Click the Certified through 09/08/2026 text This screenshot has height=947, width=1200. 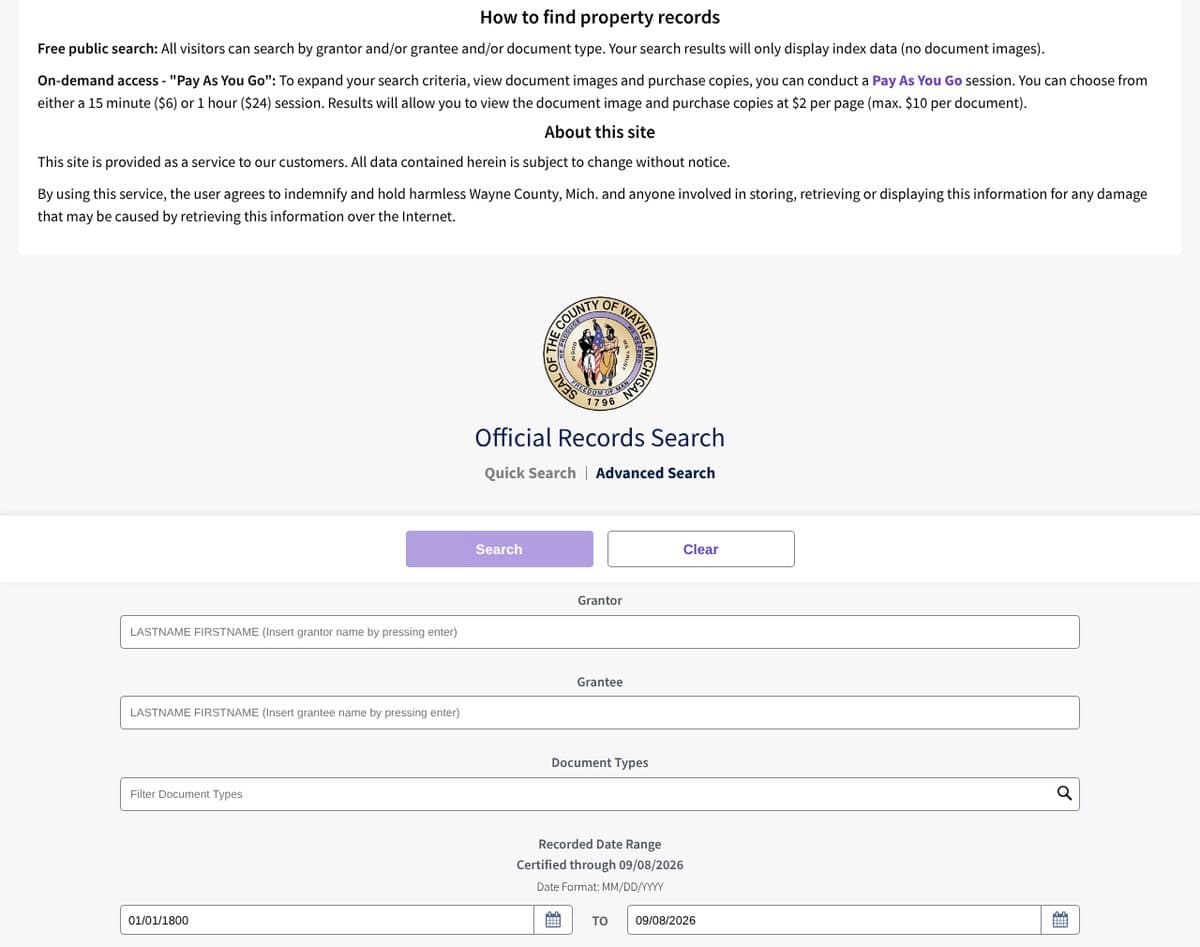(x=600, y=865)
